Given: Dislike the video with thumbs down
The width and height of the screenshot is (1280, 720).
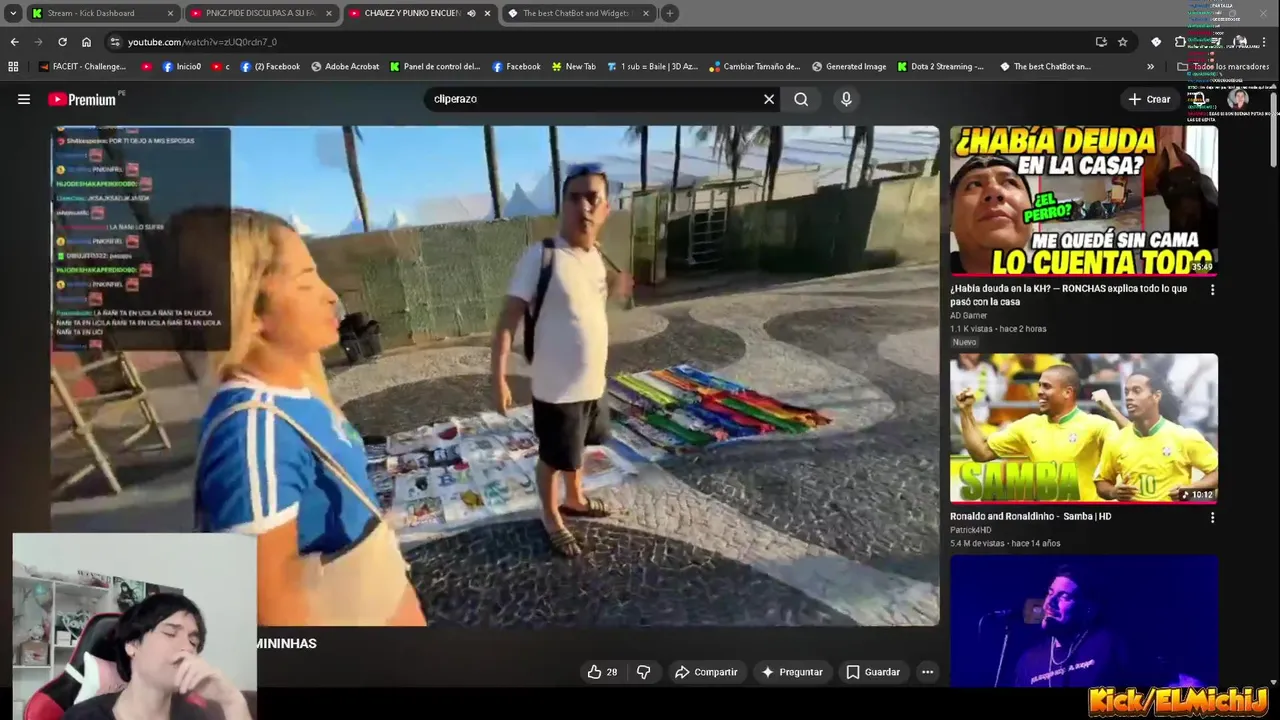Looking at the screenshot, I should (643, 672).
